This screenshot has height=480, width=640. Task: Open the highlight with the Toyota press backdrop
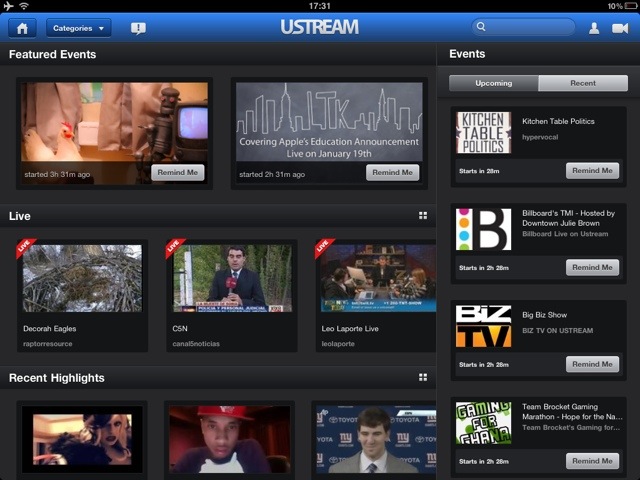coord(376,440)
